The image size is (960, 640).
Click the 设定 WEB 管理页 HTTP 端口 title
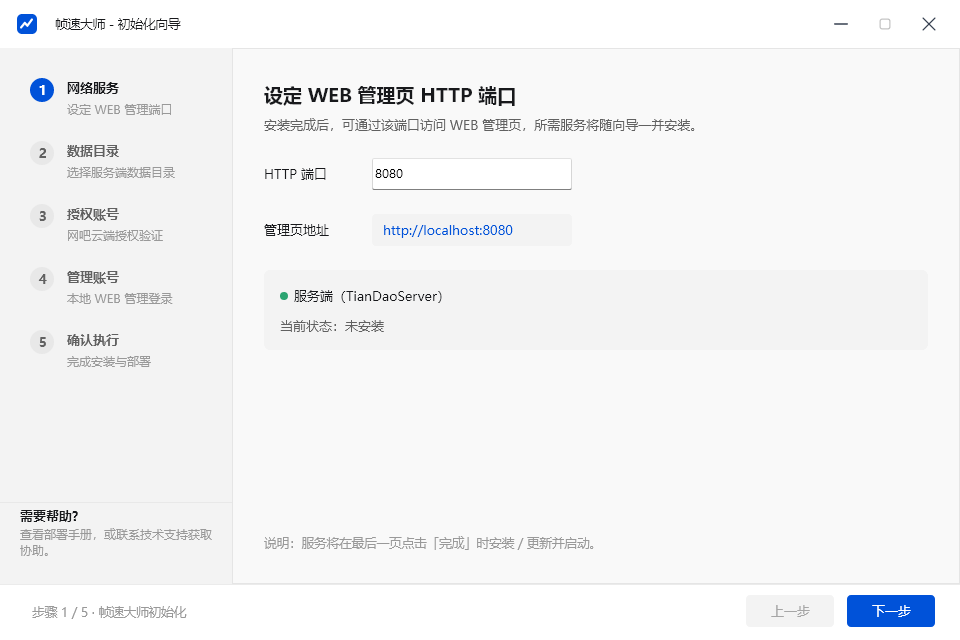click(x=390, y=96)
